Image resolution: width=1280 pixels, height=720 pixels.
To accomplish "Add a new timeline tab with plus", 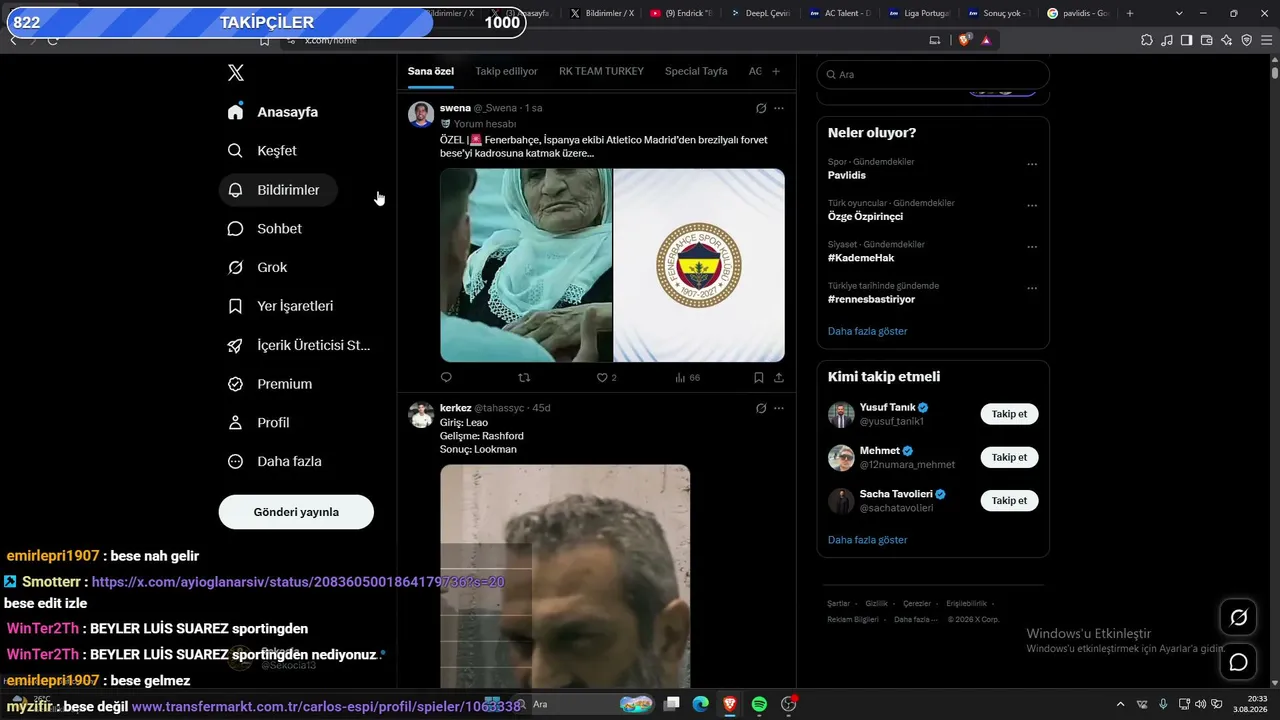I will (775, 71).
